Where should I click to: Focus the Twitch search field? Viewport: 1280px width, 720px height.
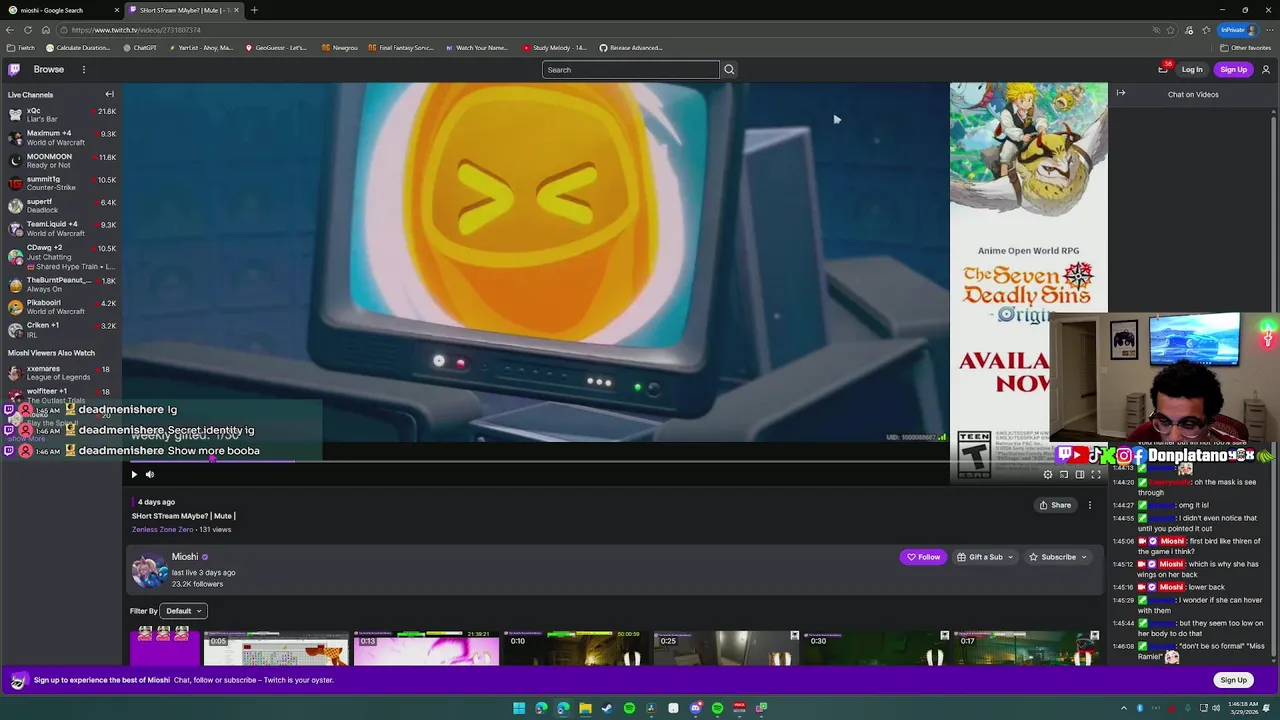pos(630,70)
